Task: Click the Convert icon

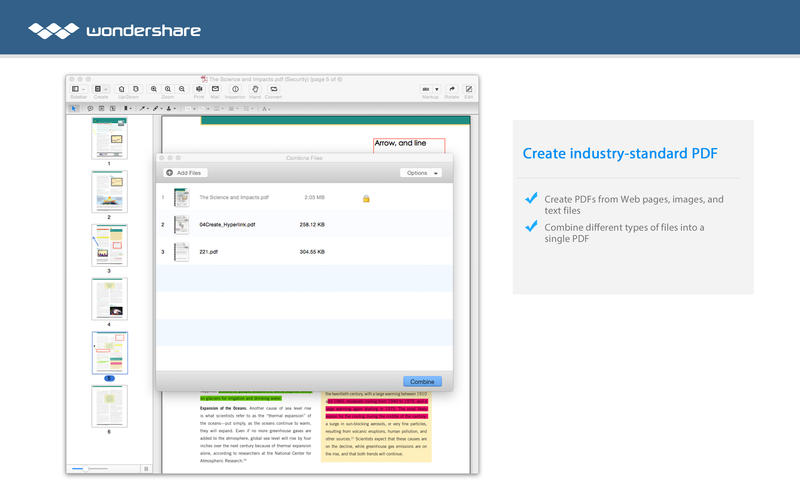Action: [x=273, y=89]
